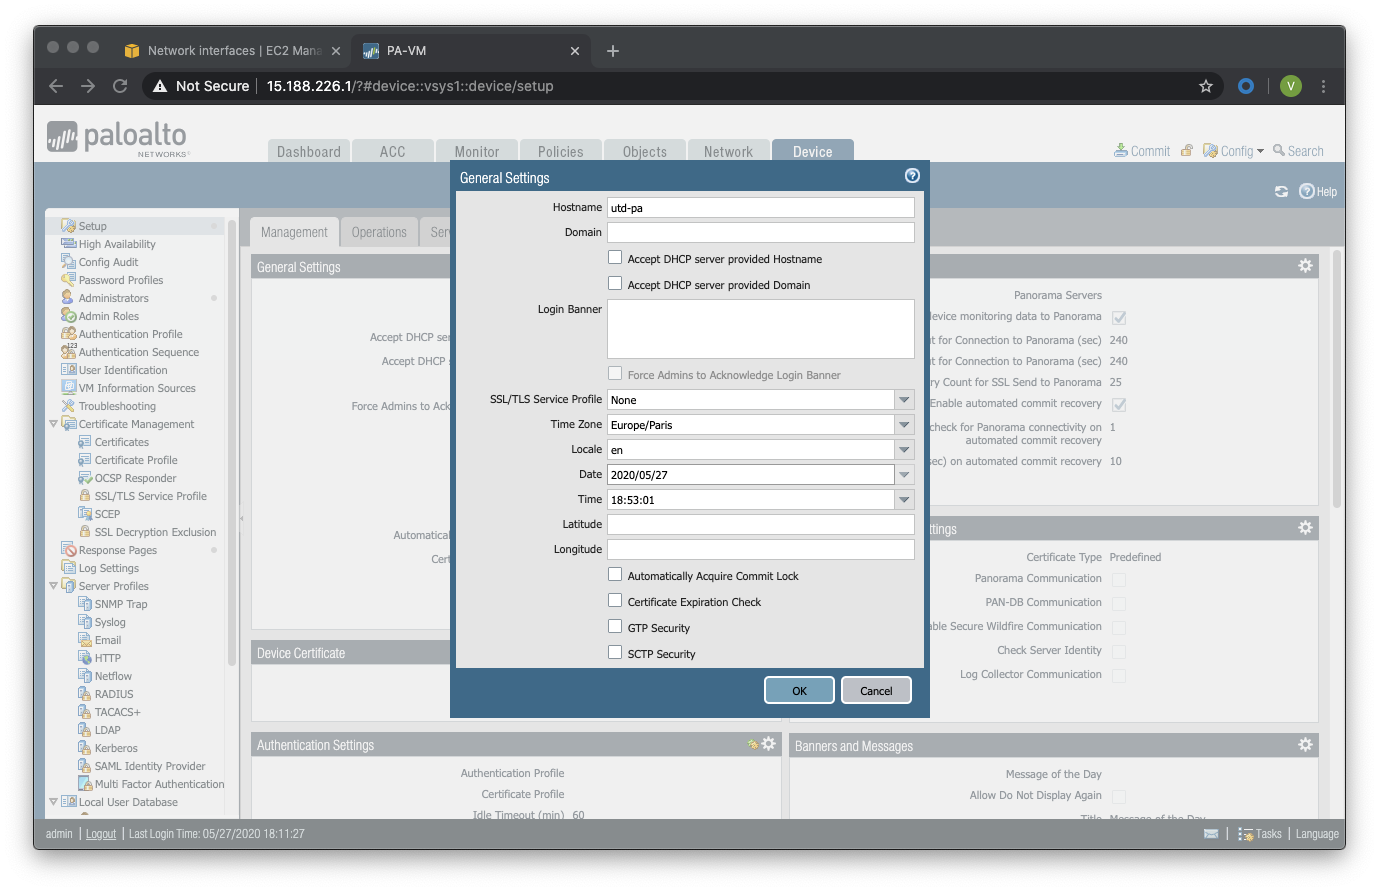Open gear icon of Banners and Messages panel
Viewport: 1379px width, 891px height.
[1305, 745]
